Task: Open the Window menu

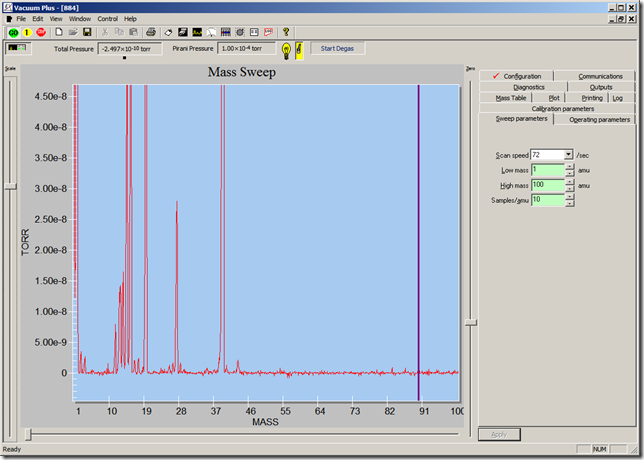Action: click(80, 19)
